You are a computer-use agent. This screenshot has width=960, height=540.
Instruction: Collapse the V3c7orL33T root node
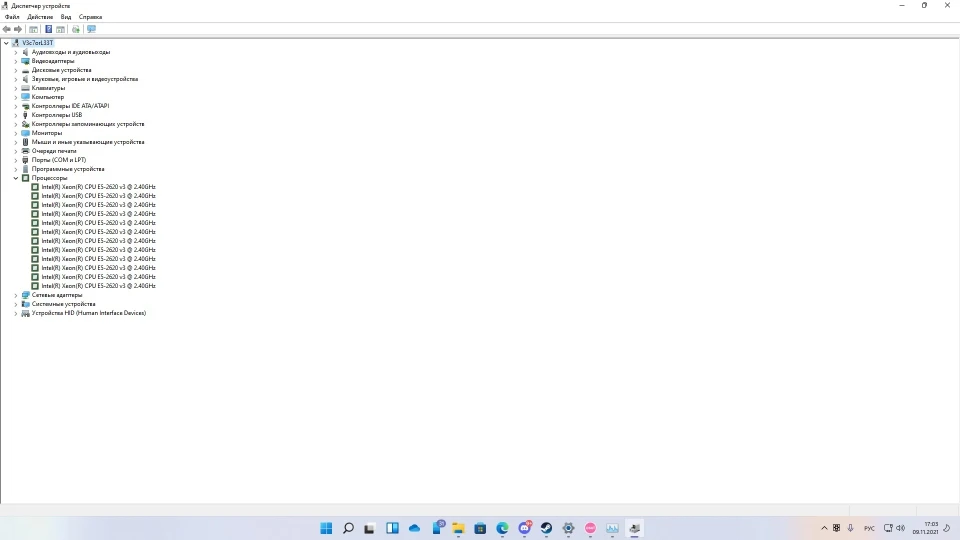tap(6, 43)
